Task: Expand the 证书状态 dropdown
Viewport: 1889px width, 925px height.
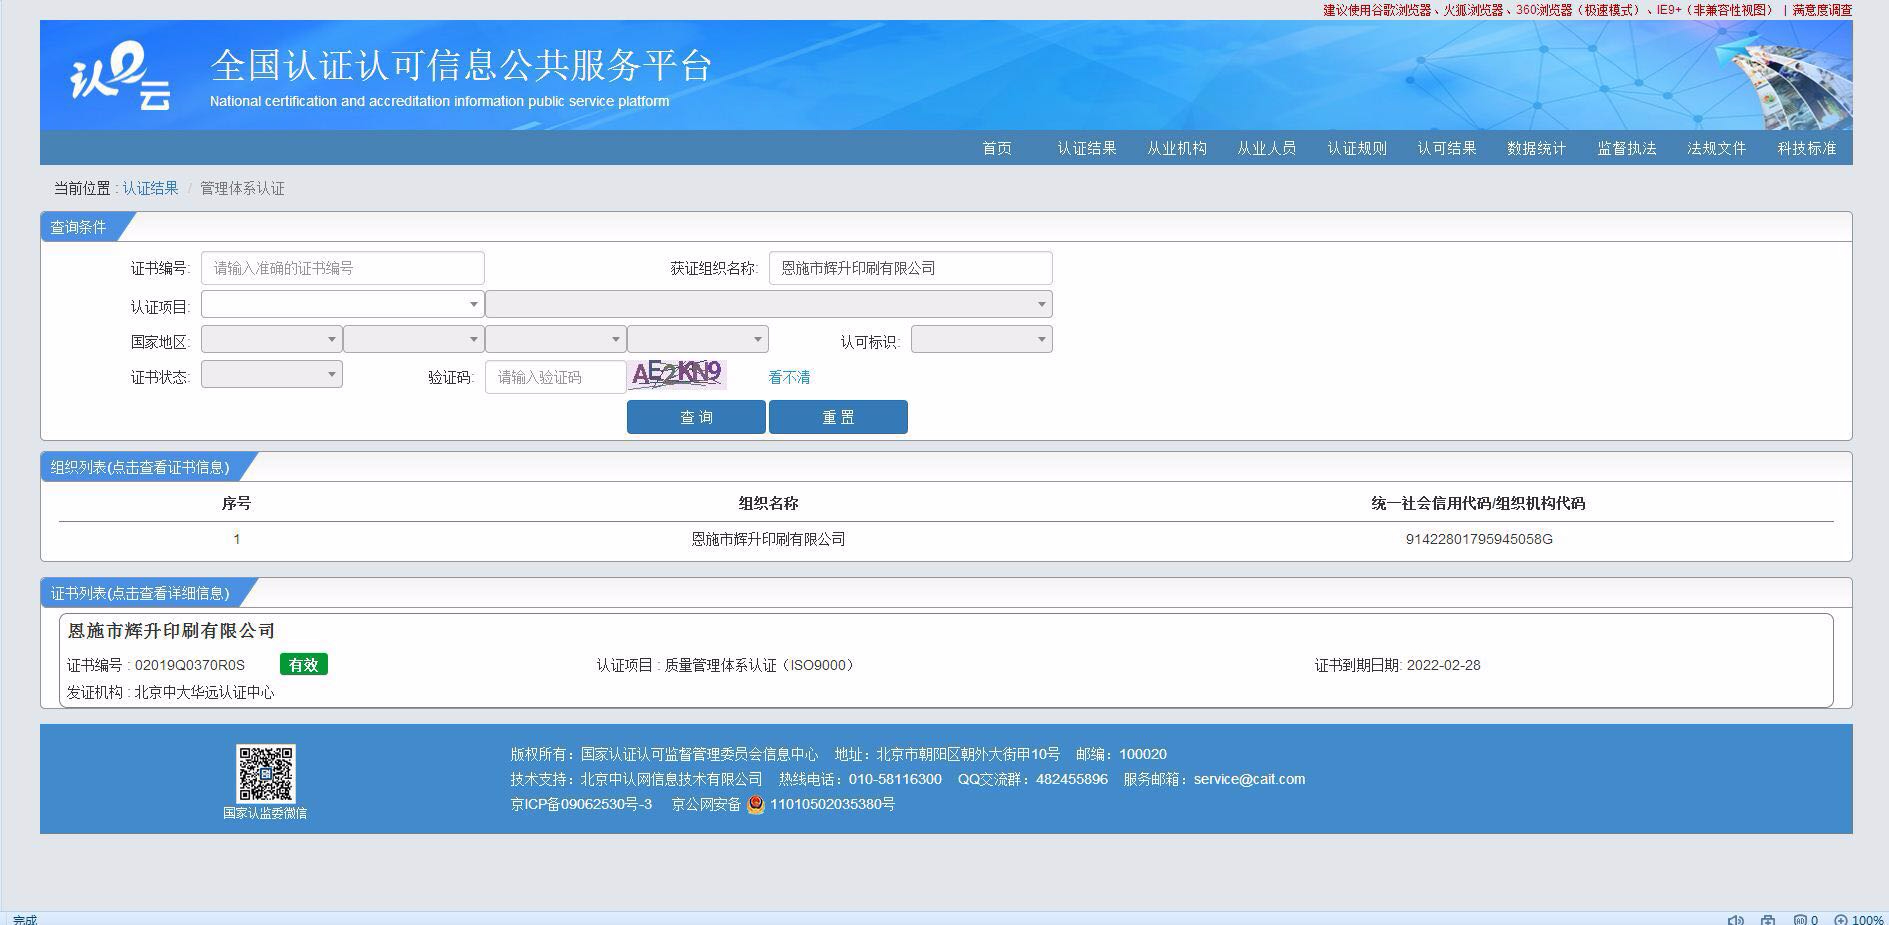Action: pyautogui.click(x=271, y=374)
